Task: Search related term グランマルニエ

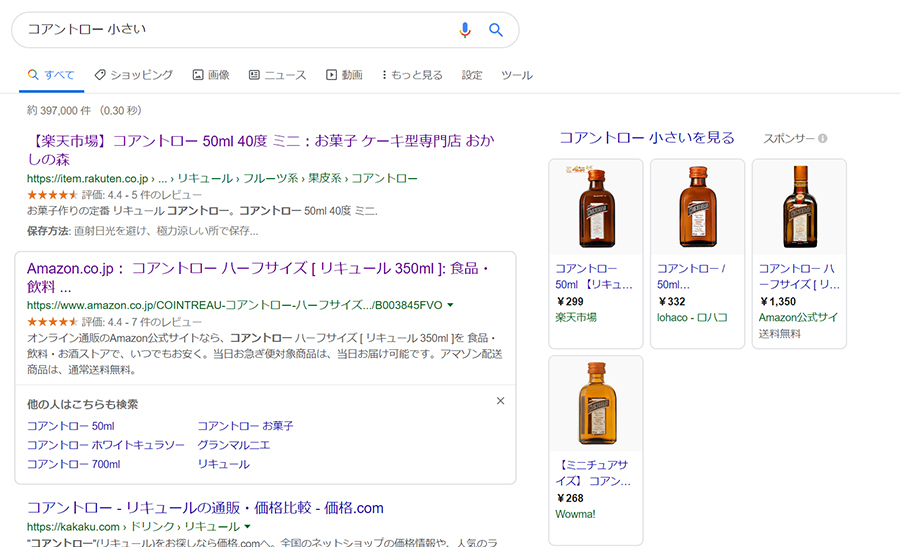Action: [233, 445]
